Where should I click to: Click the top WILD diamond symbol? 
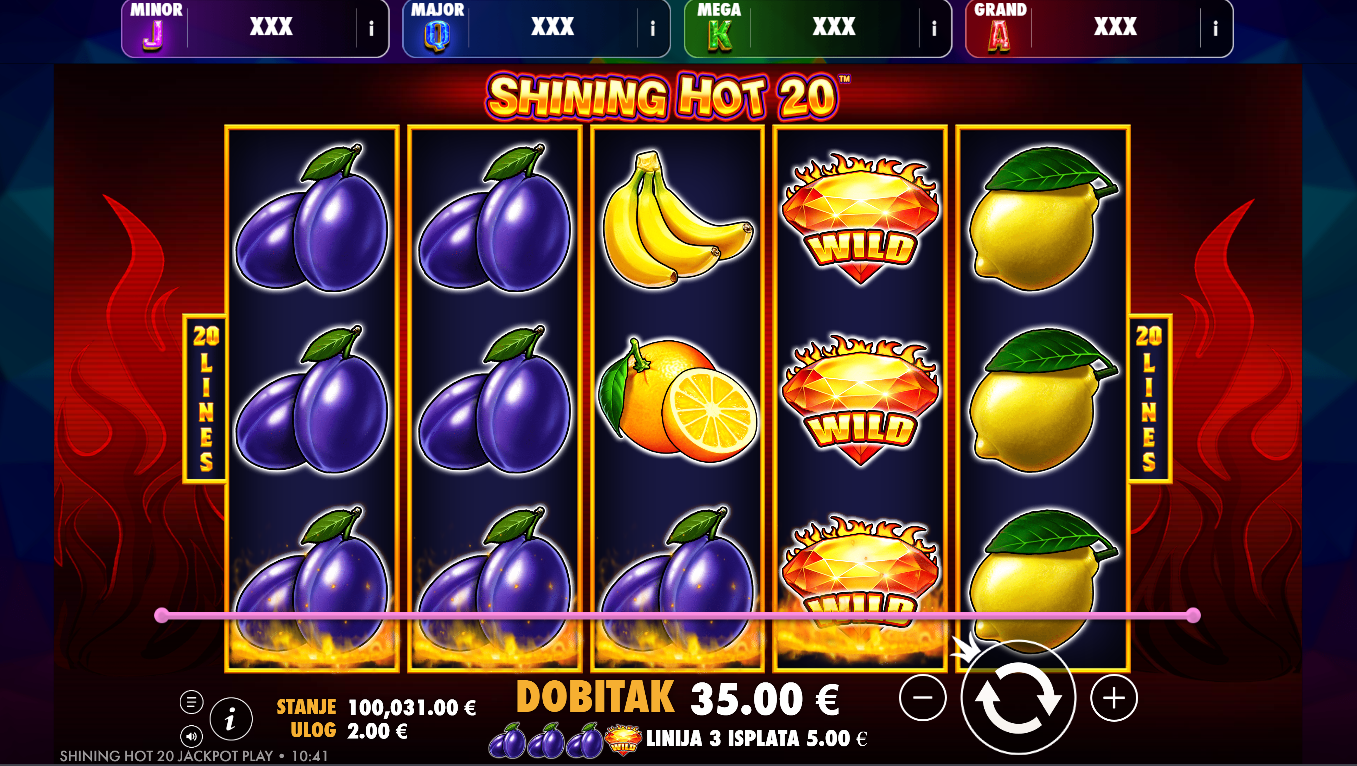(860, 218)
